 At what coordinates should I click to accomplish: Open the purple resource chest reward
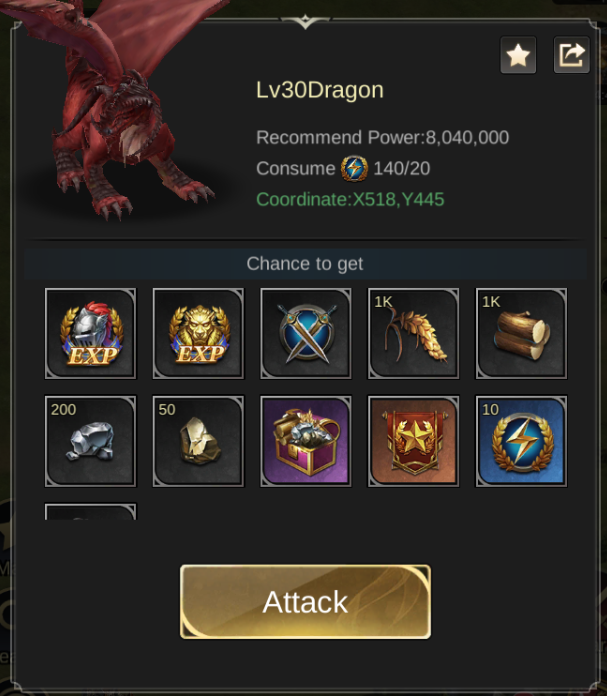click(306, 441)
